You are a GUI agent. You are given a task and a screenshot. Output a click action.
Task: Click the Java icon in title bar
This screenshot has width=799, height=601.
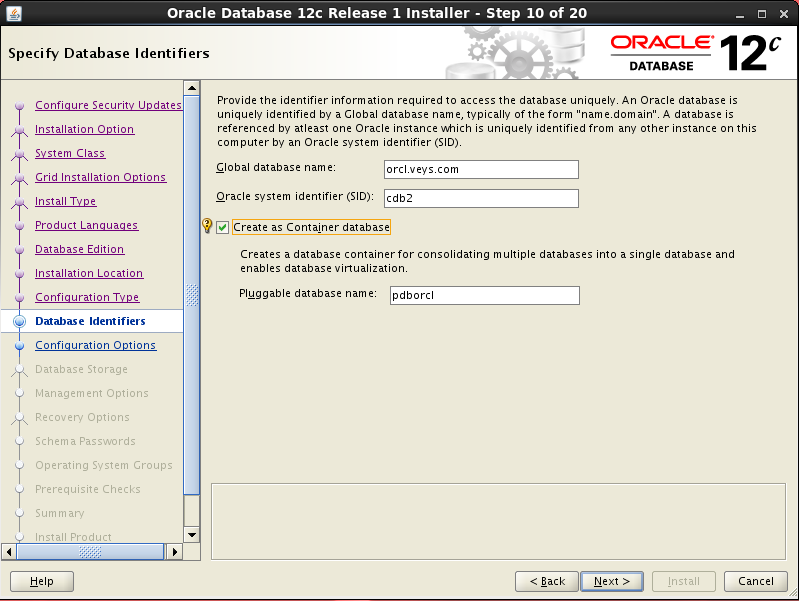[14, 13]
